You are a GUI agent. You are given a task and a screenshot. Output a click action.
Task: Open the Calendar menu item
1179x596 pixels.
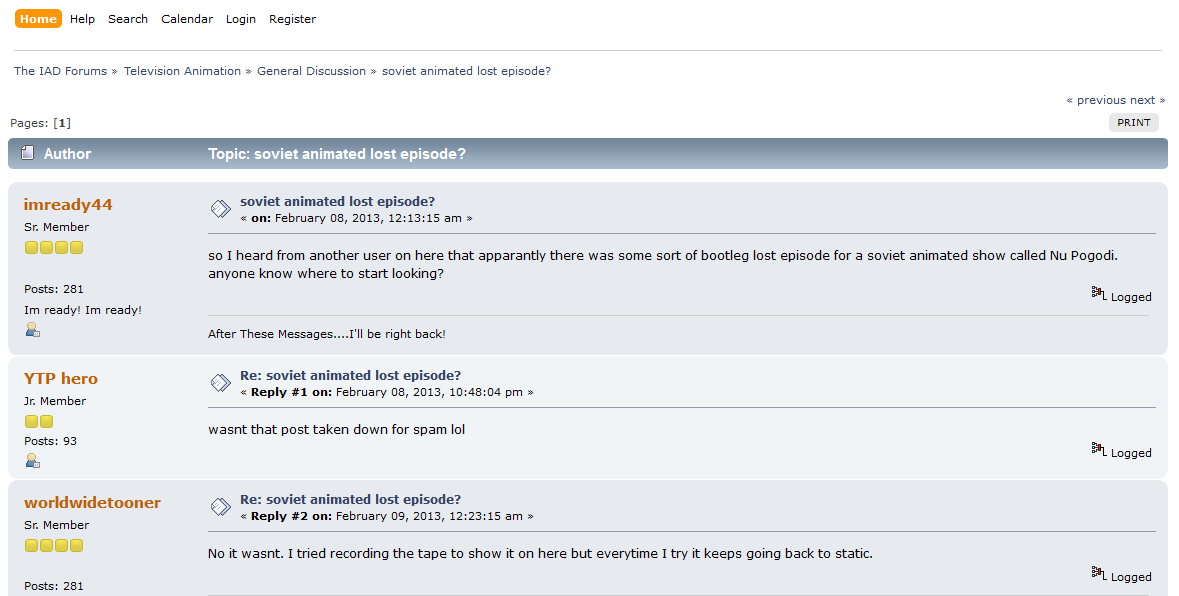coord(187,19)
